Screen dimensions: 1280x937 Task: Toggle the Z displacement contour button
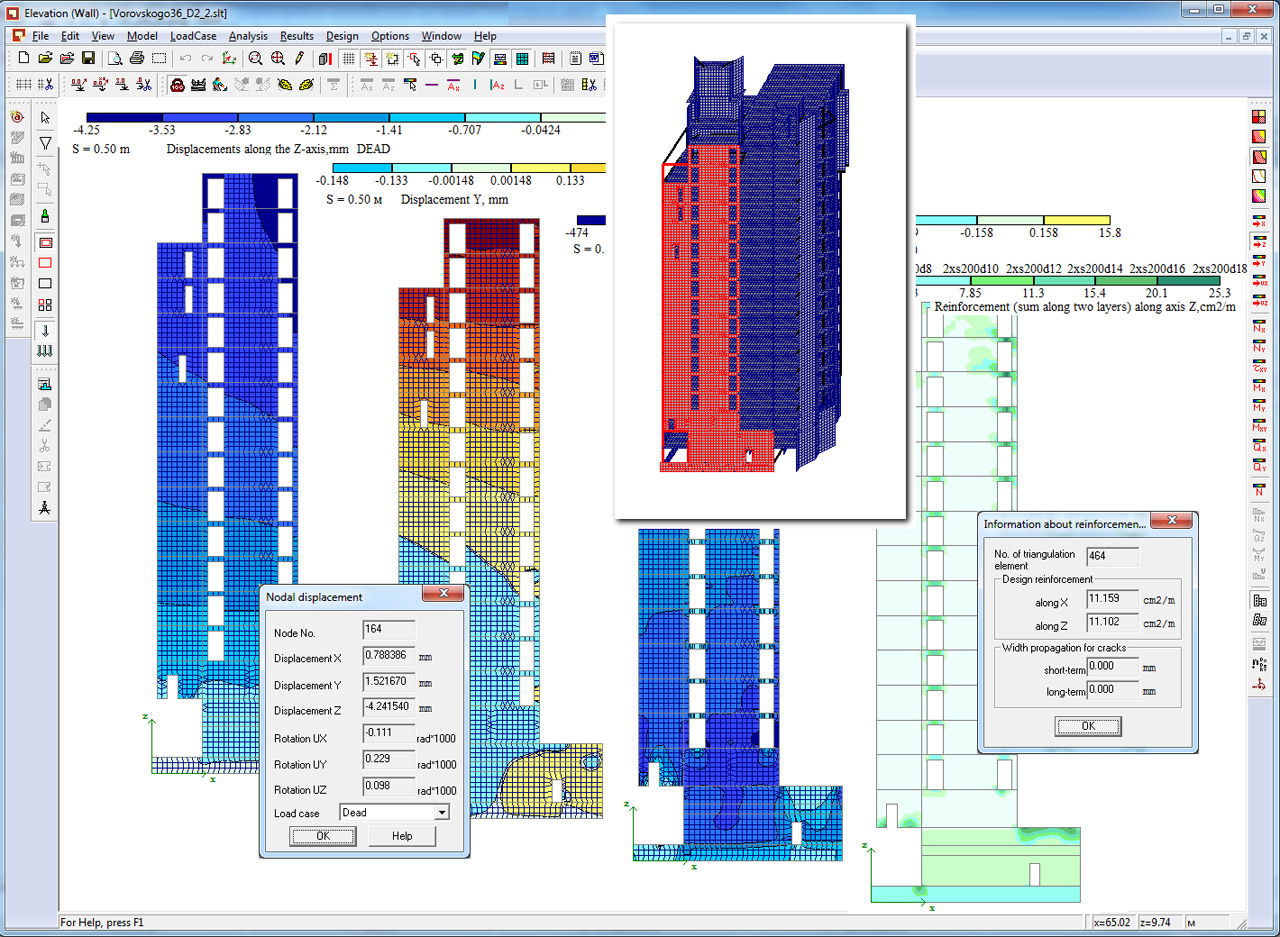pyautogui.click(x=1259, y=243)
